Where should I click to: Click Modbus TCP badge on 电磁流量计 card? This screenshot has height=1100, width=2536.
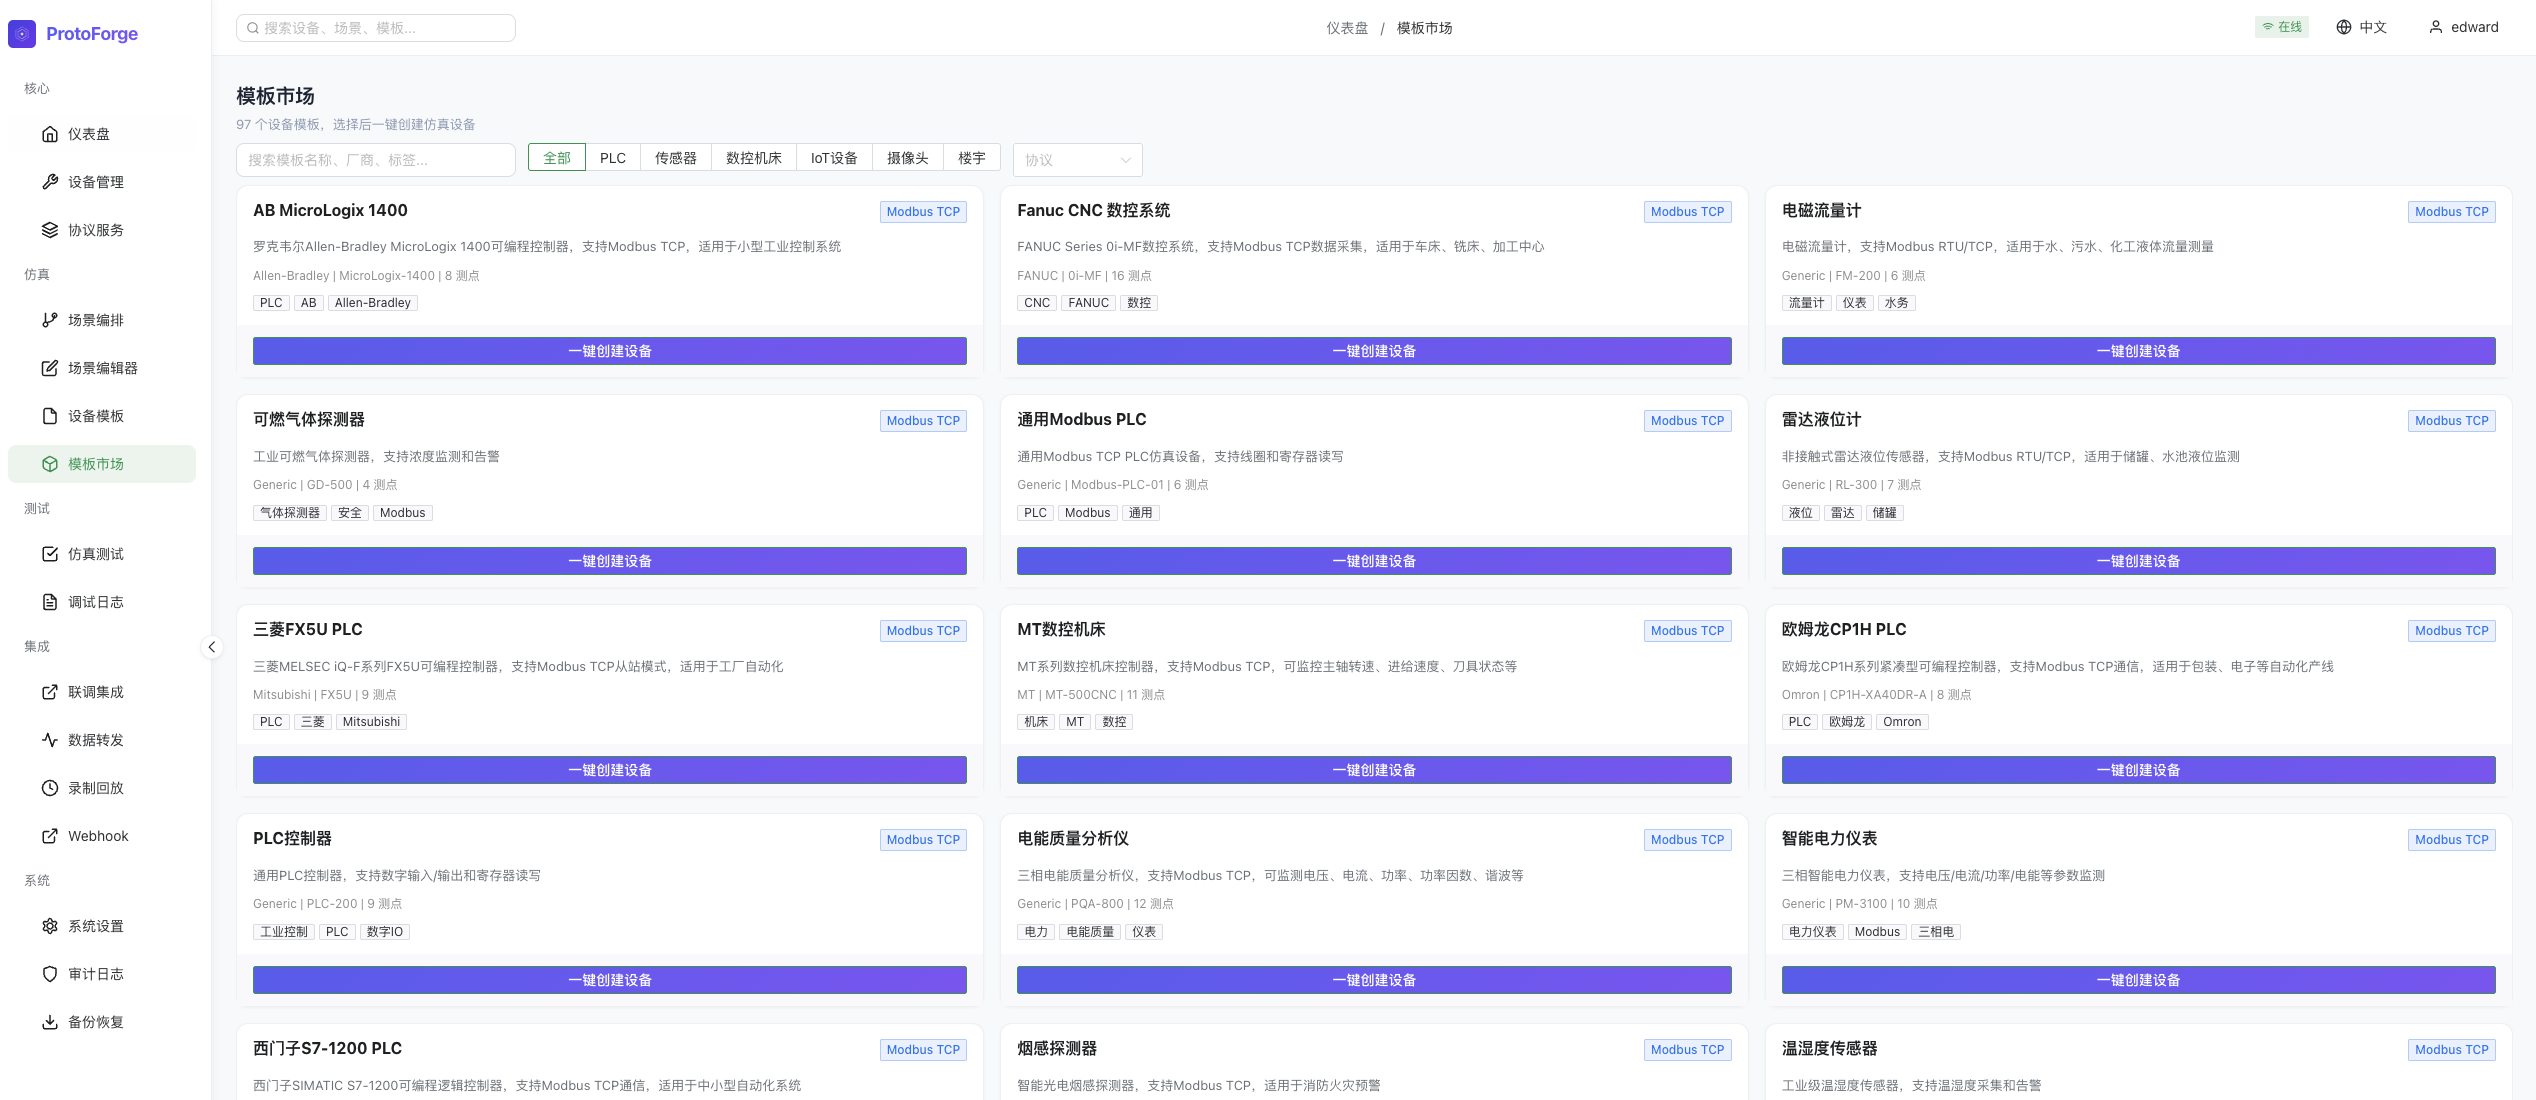[2452, 212]
